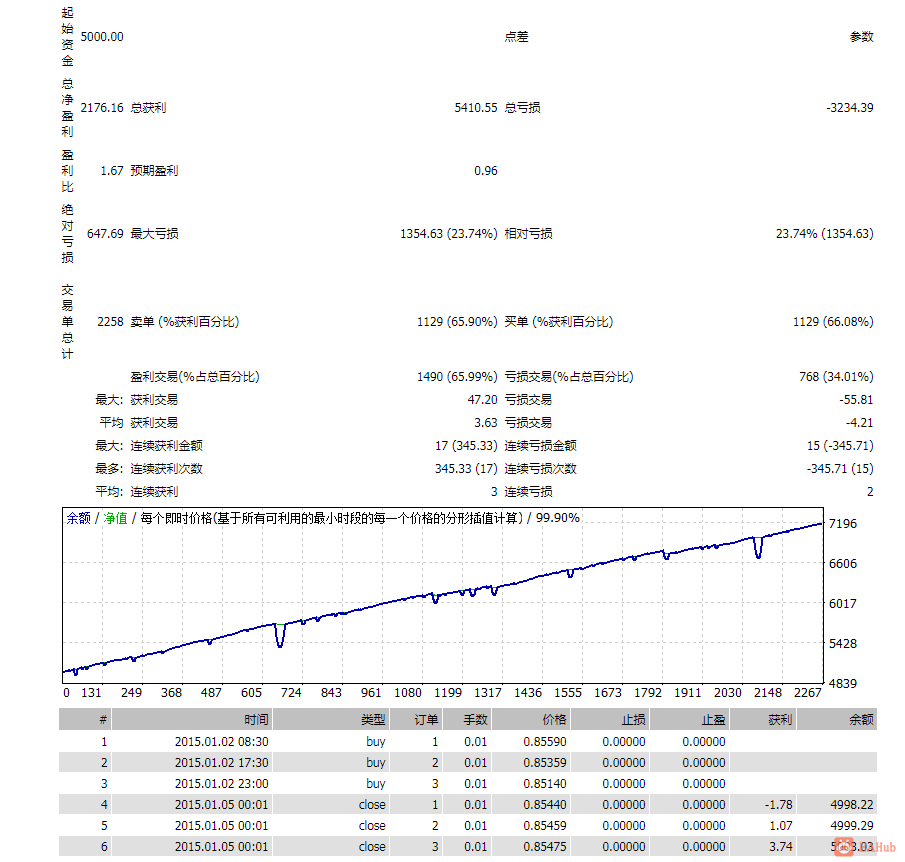Select time cell 2015.01.02 23:00
The height and width of the screenshot is (862, 905).
(x=222, y=784)
